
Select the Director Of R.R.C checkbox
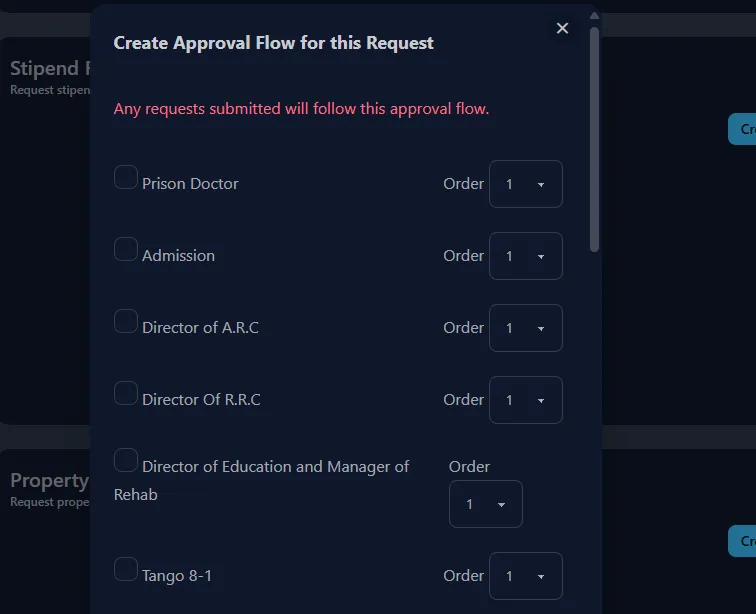coord(126,393)
